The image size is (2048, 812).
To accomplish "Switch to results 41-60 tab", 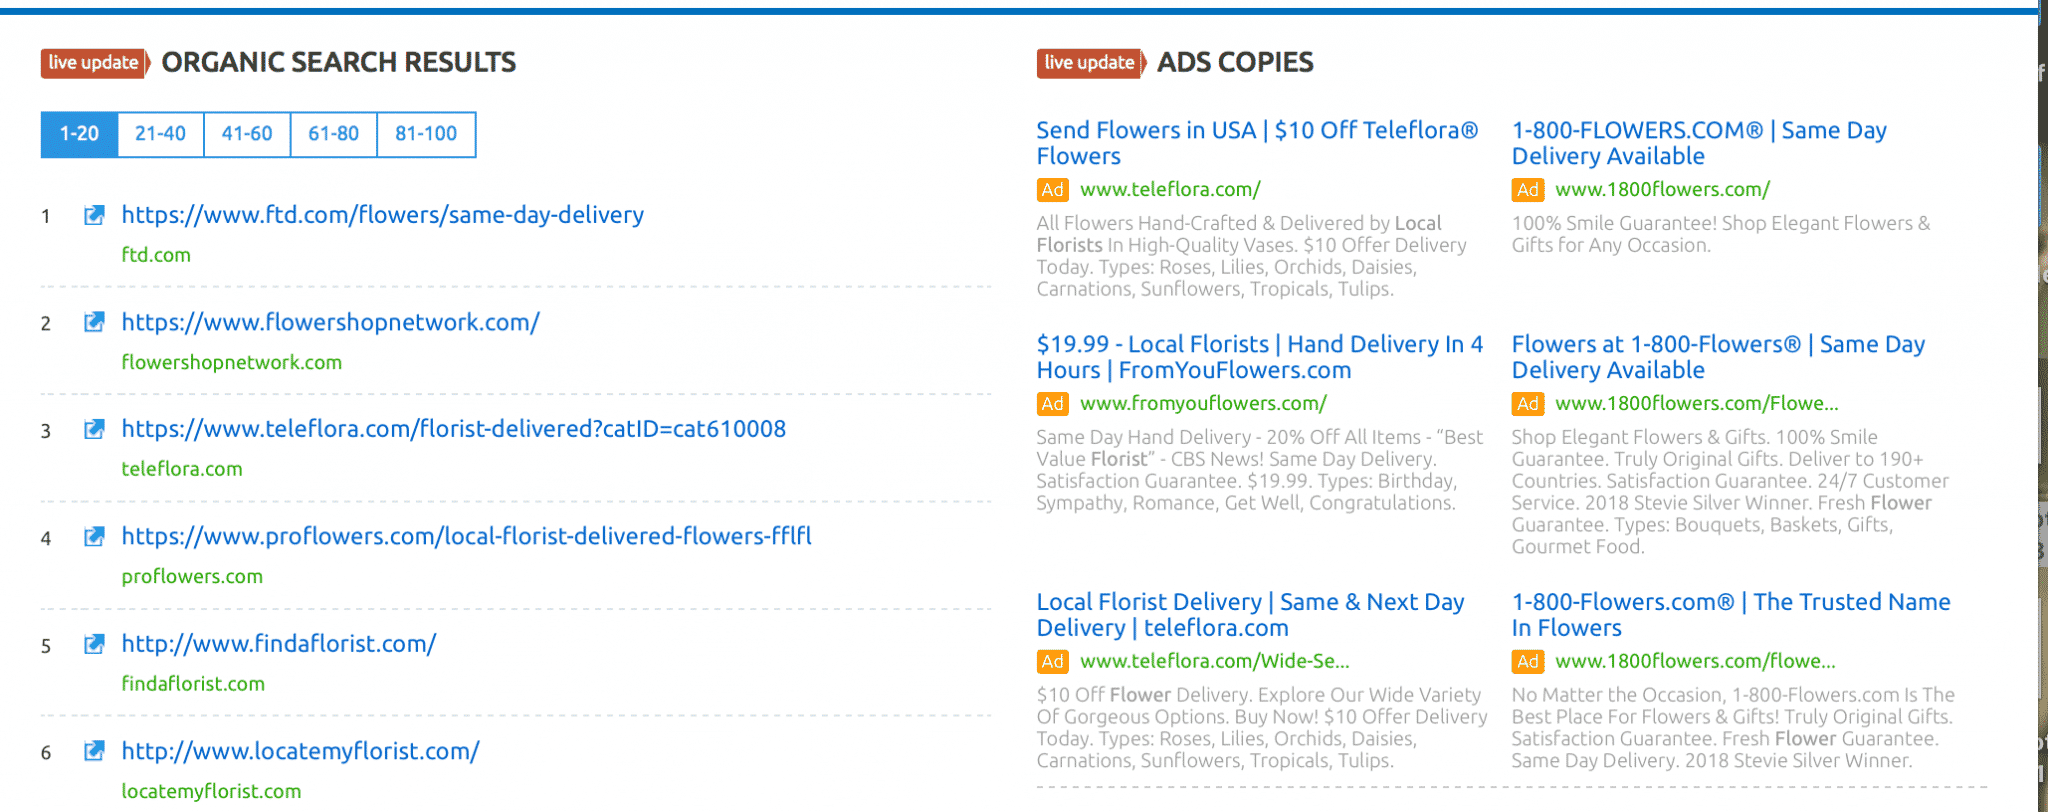I will pos(247,134).
